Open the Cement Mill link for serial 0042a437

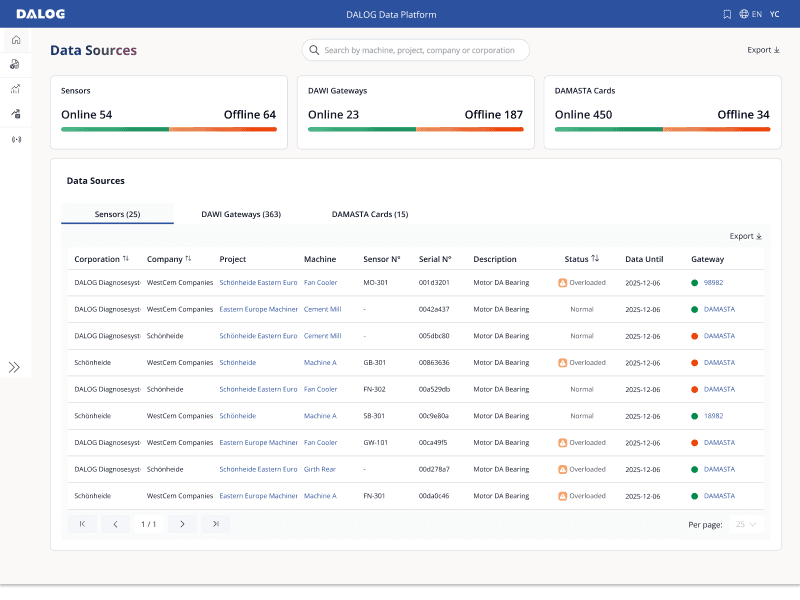point(322,309)
